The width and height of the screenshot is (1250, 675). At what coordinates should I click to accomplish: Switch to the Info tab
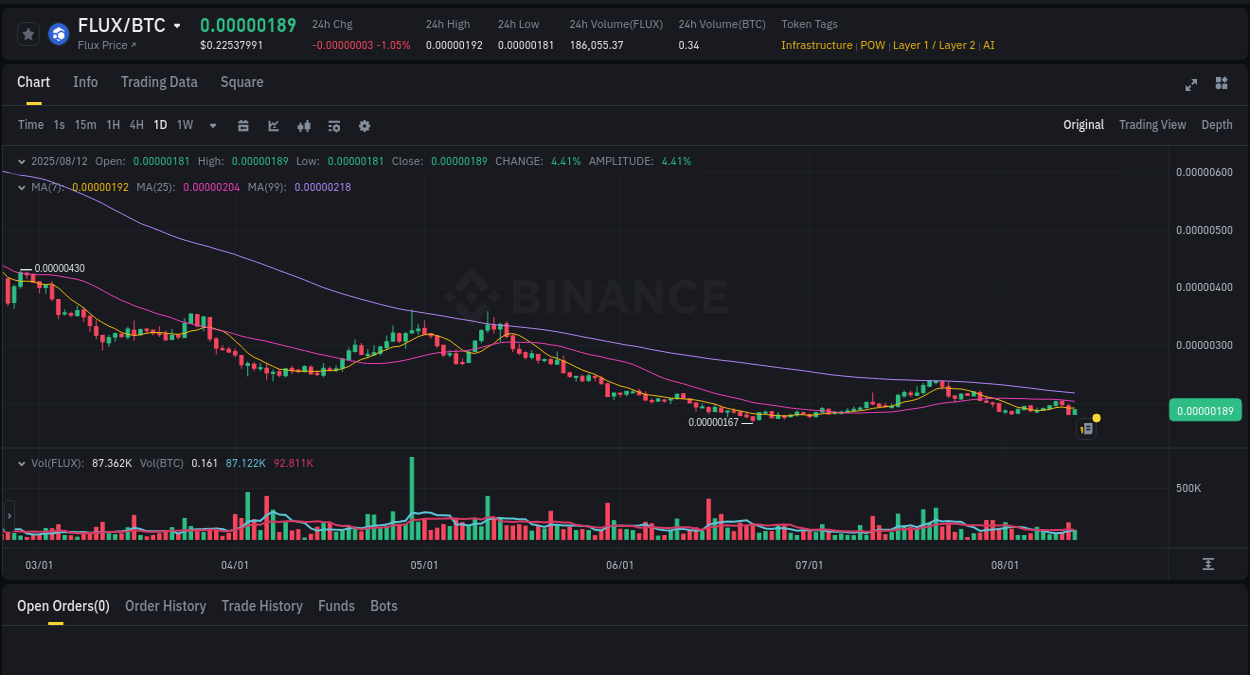coord(85,82)
